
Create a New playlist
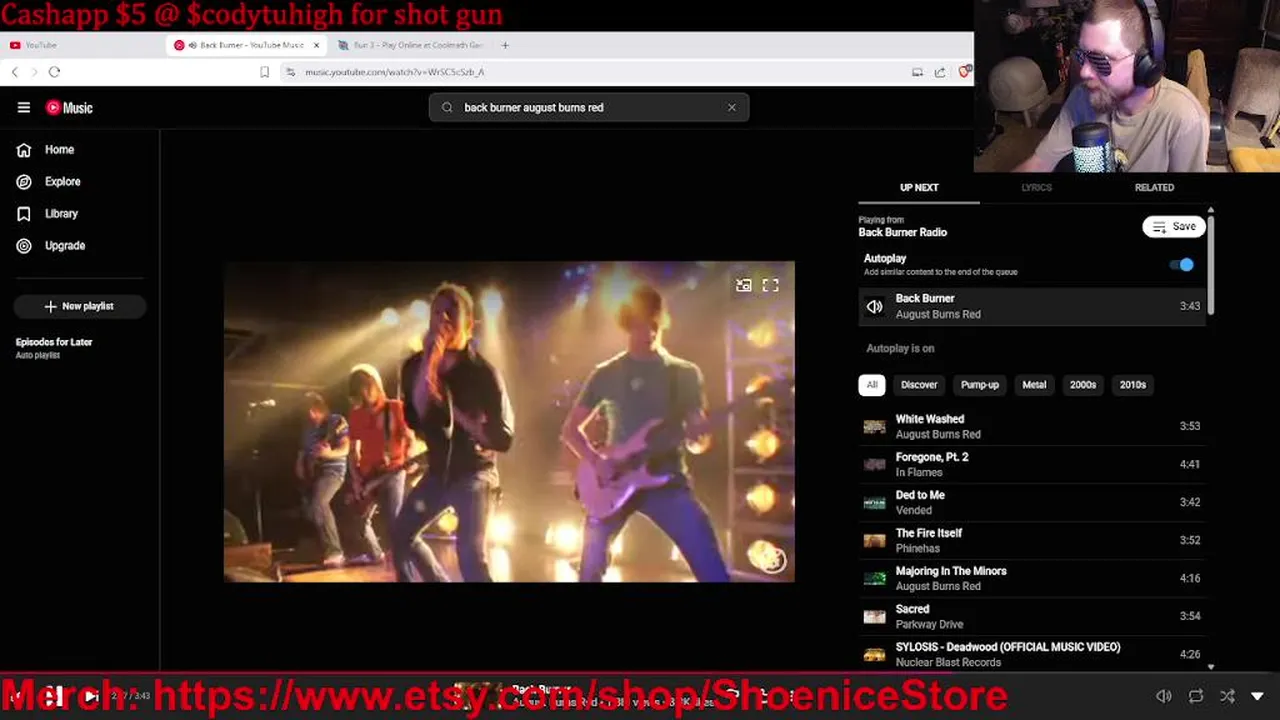pyautogui.click(x=80, y=306)
